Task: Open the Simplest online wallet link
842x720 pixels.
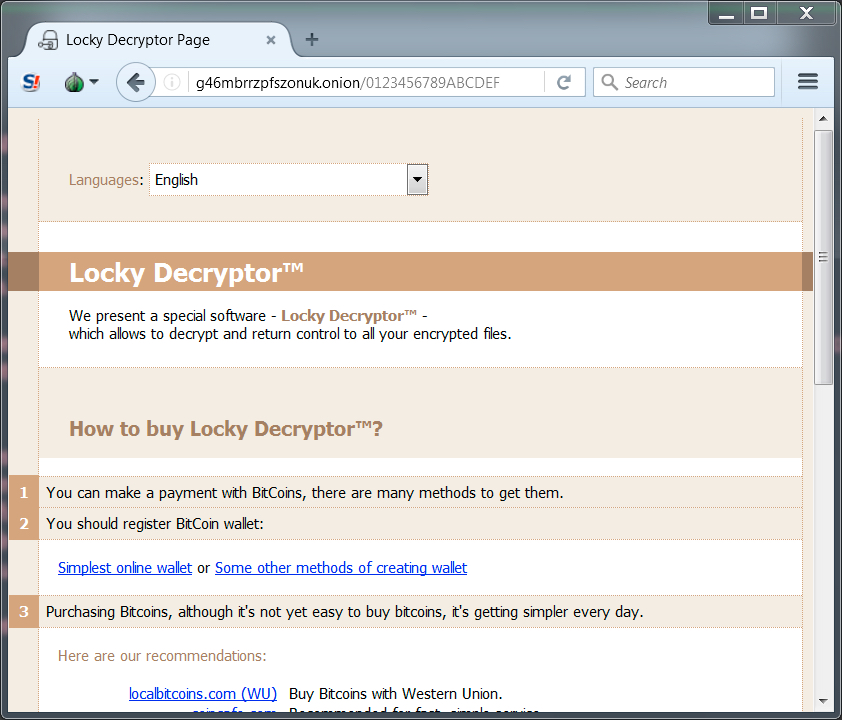Action: pos(125,568)
